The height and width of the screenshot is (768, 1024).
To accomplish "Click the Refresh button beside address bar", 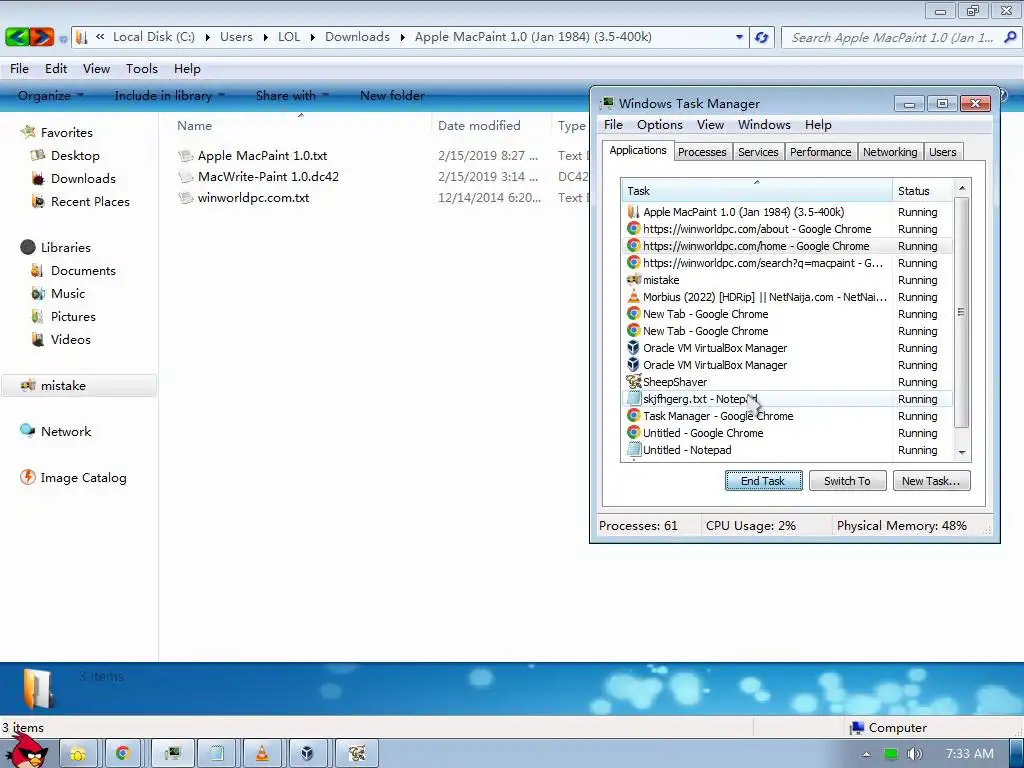I will pyautogui.click(x=761, y=37).
